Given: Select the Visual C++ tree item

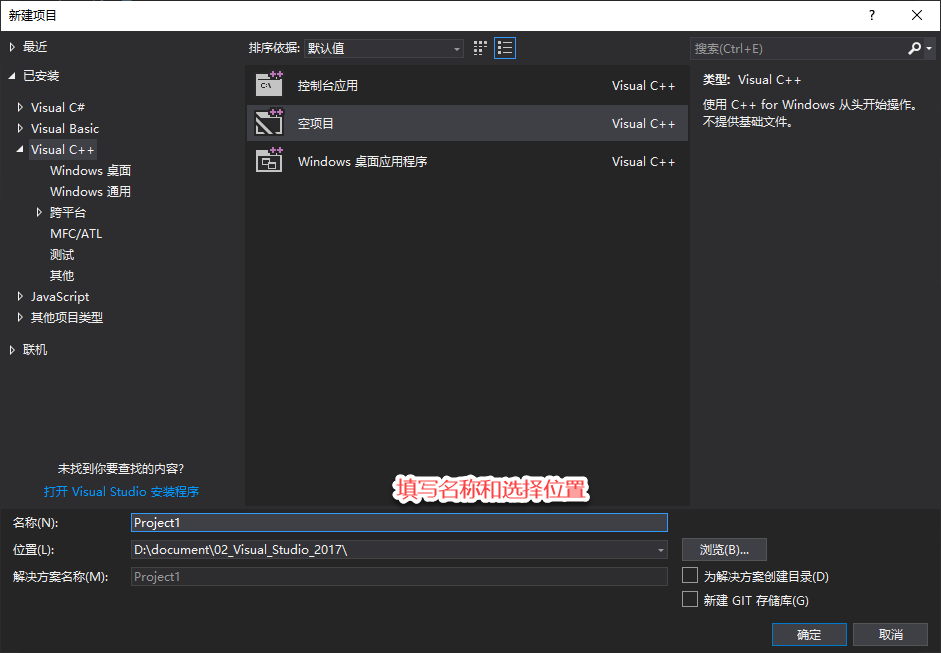Looking at the screenshot, I should coord(62,149).
